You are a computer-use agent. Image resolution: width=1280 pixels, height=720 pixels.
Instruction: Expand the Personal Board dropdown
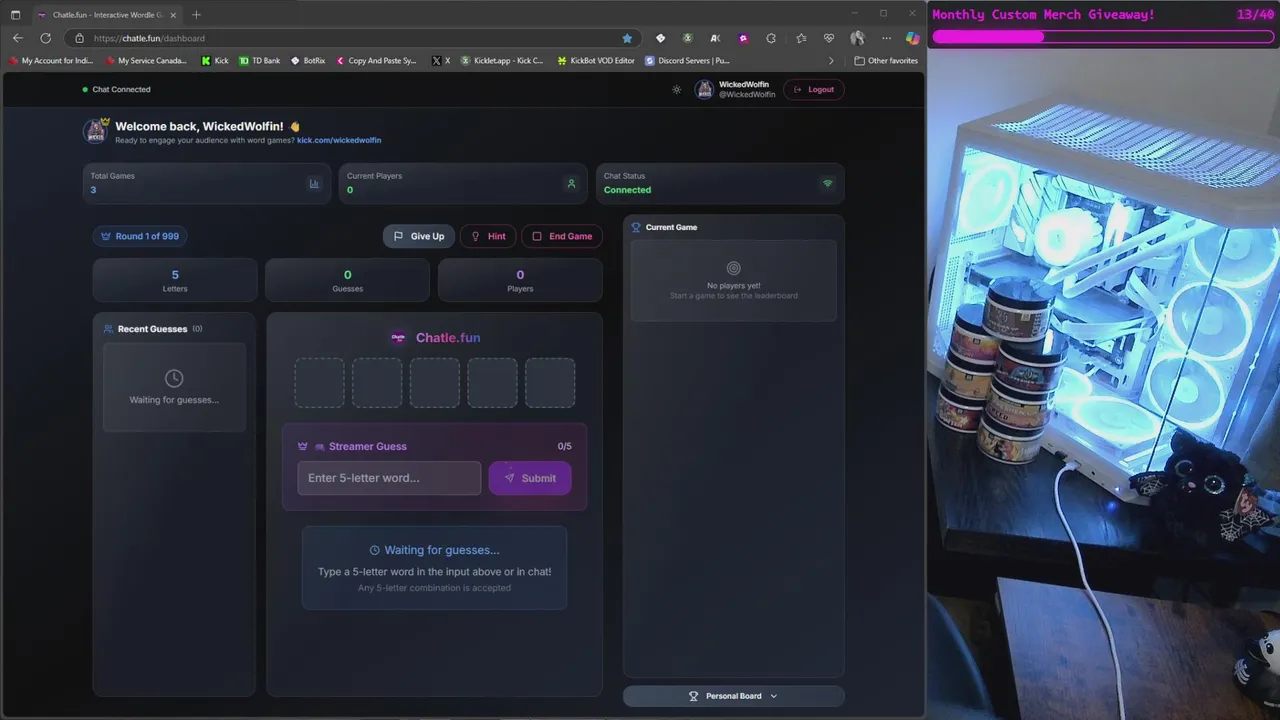[733, 696]
